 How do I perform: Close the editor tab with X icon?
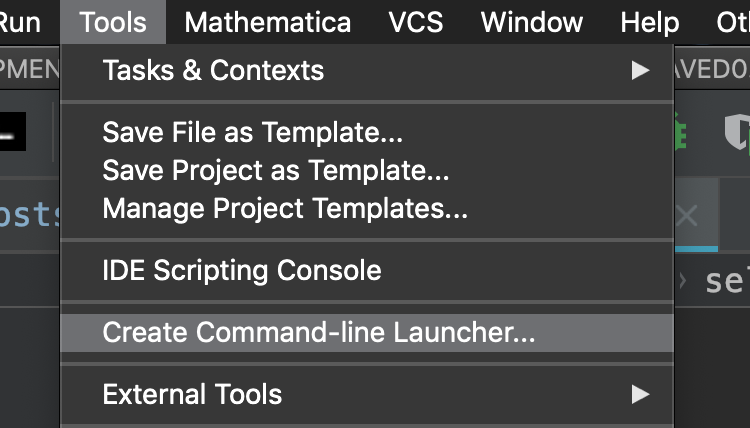(x=686, y=215)
